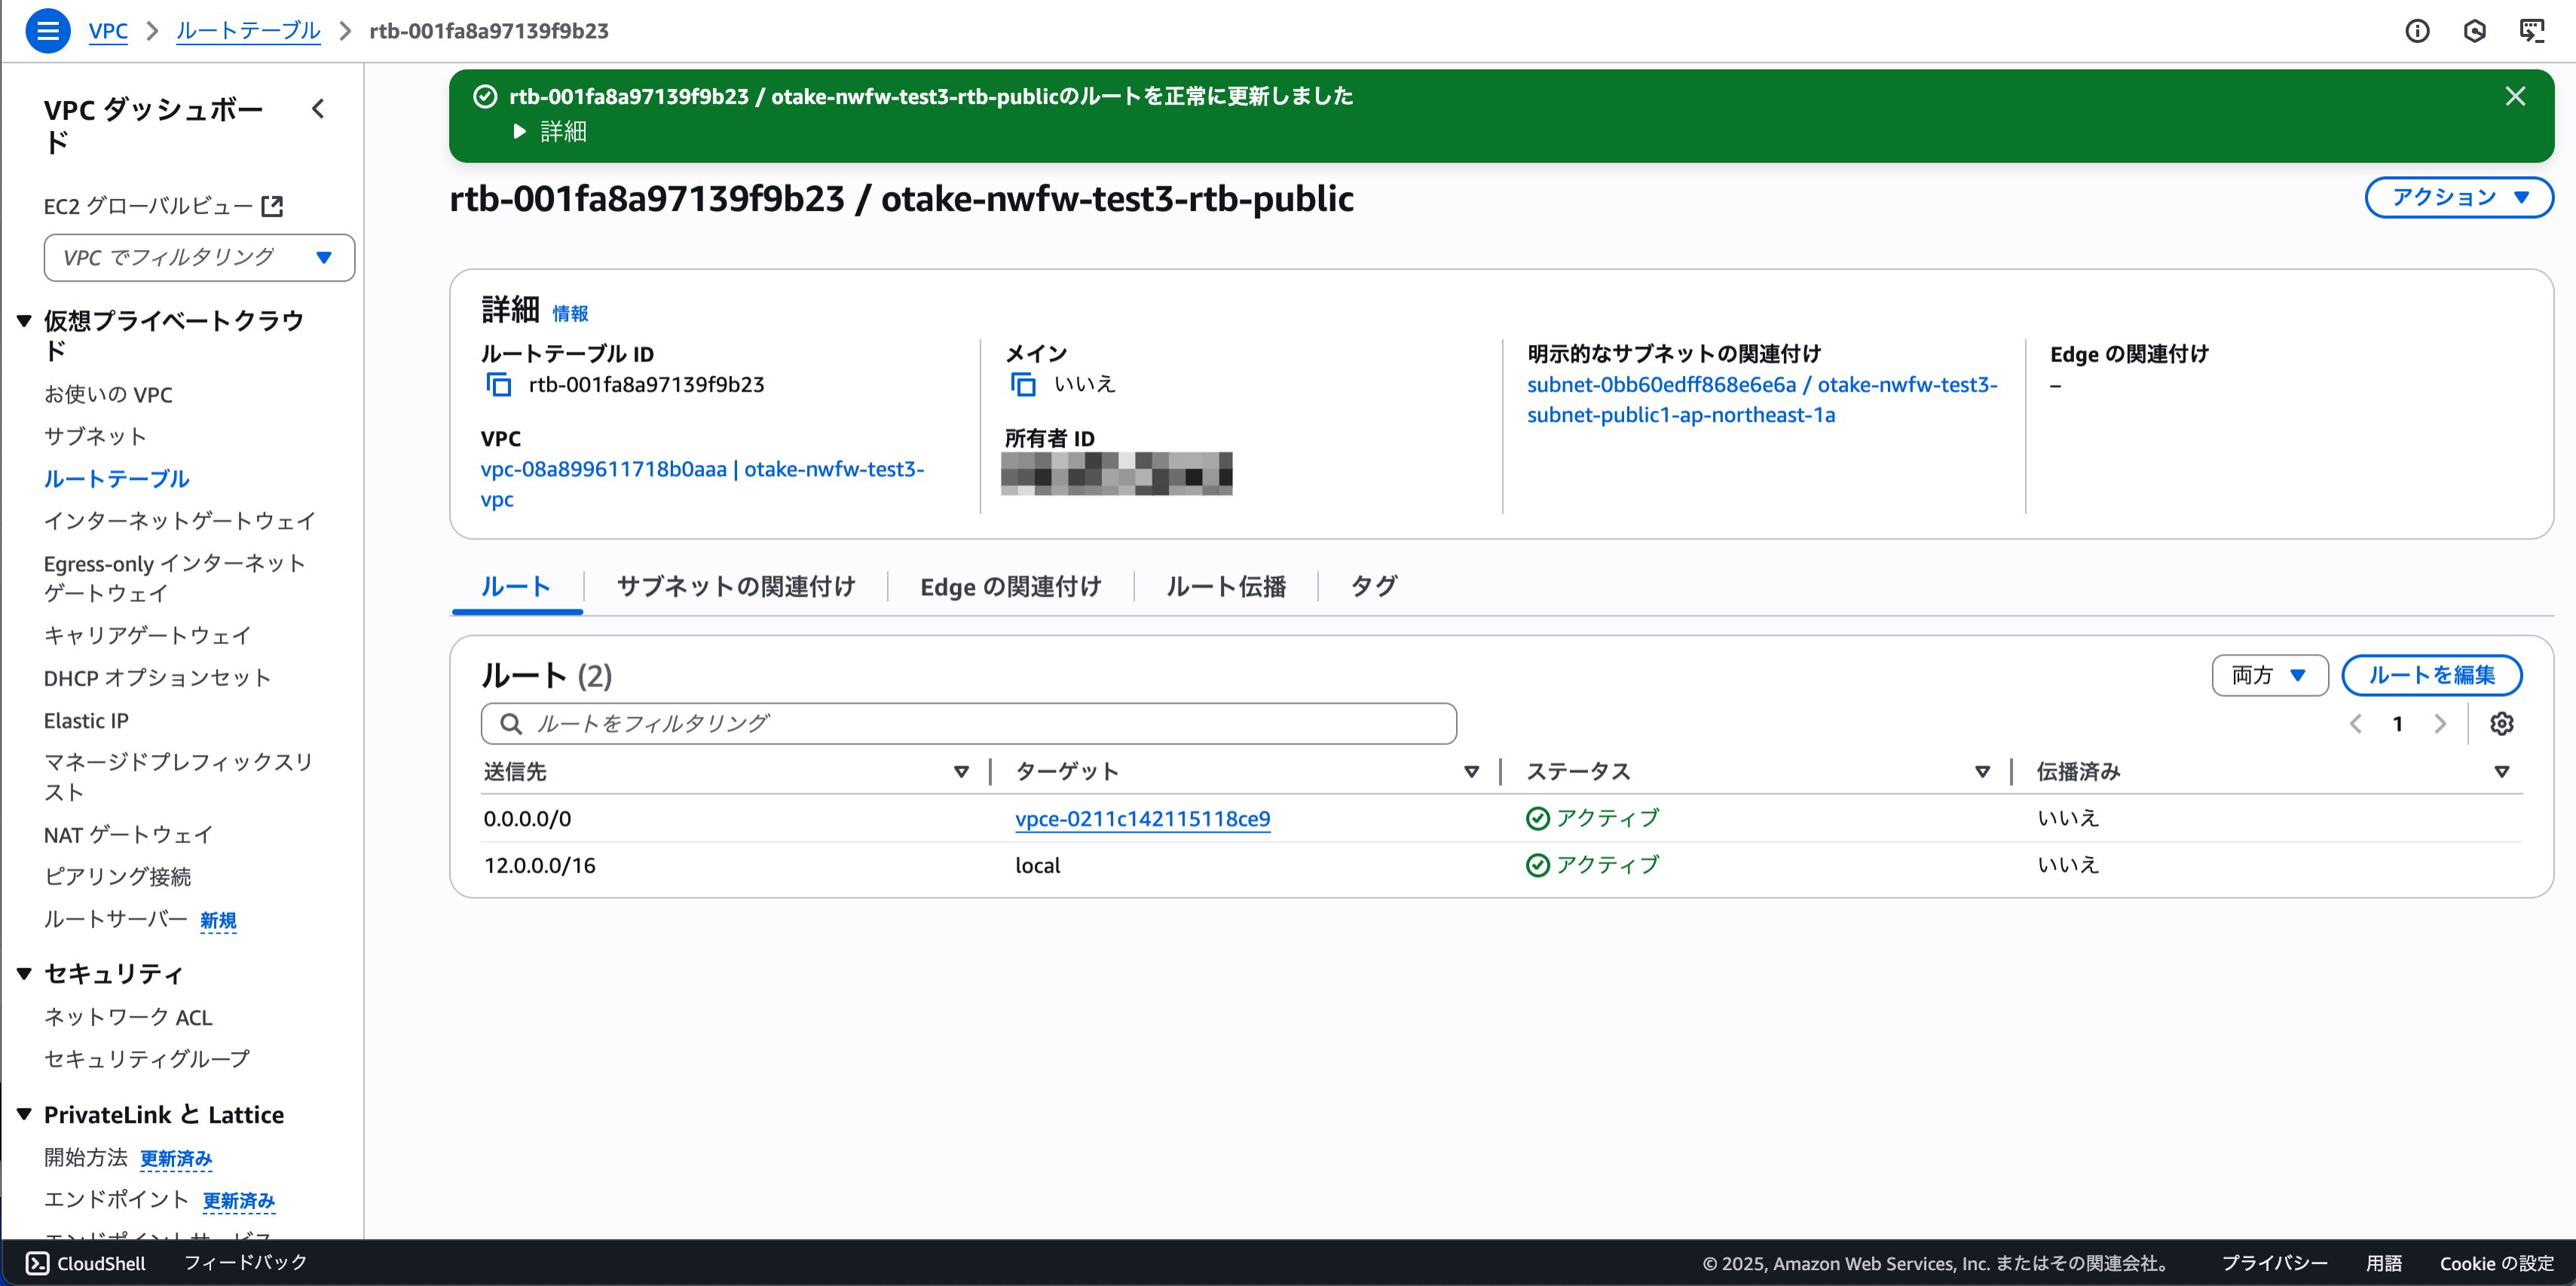Open ピアリング接続 in sidebar
The width and height of the screenshot is (2576, 1286).
tap(117, 876)
